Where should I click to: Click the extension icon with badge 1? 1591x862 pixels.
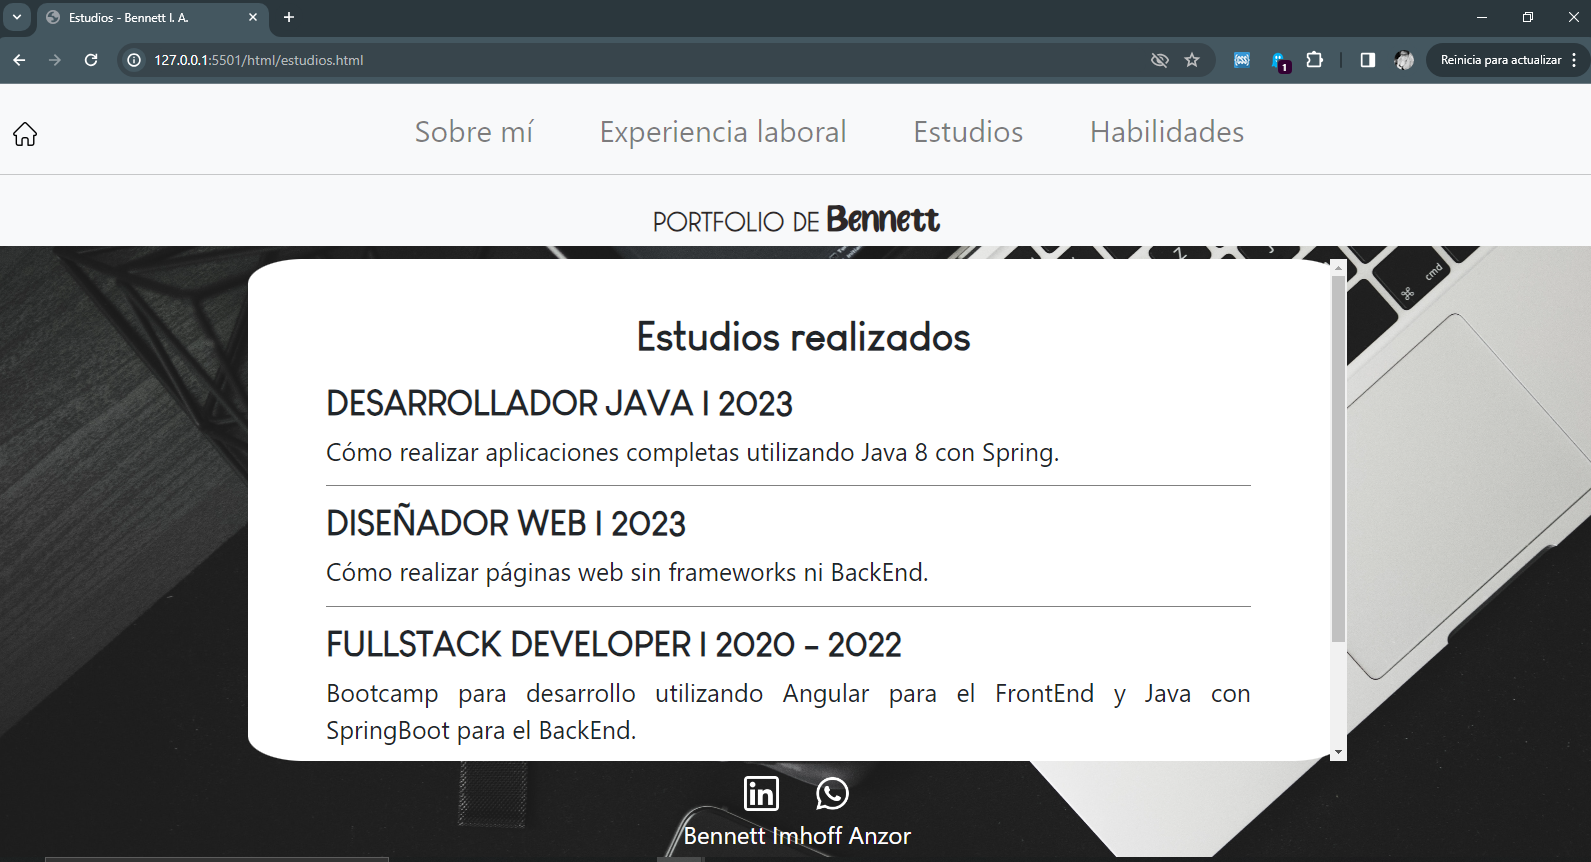click(1280, 62)
